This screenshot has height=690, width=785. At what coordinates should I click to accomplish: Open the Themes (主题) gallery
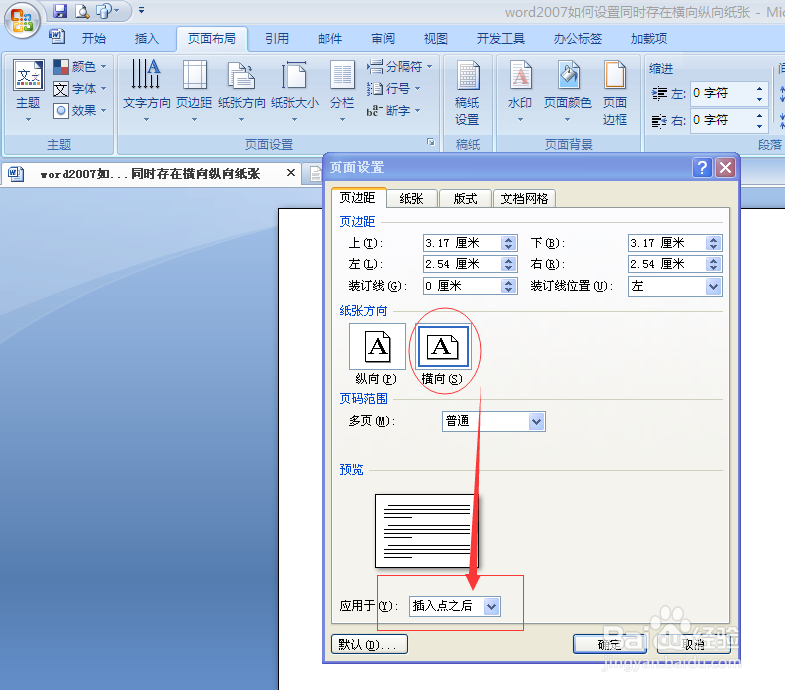coord(28,91)
